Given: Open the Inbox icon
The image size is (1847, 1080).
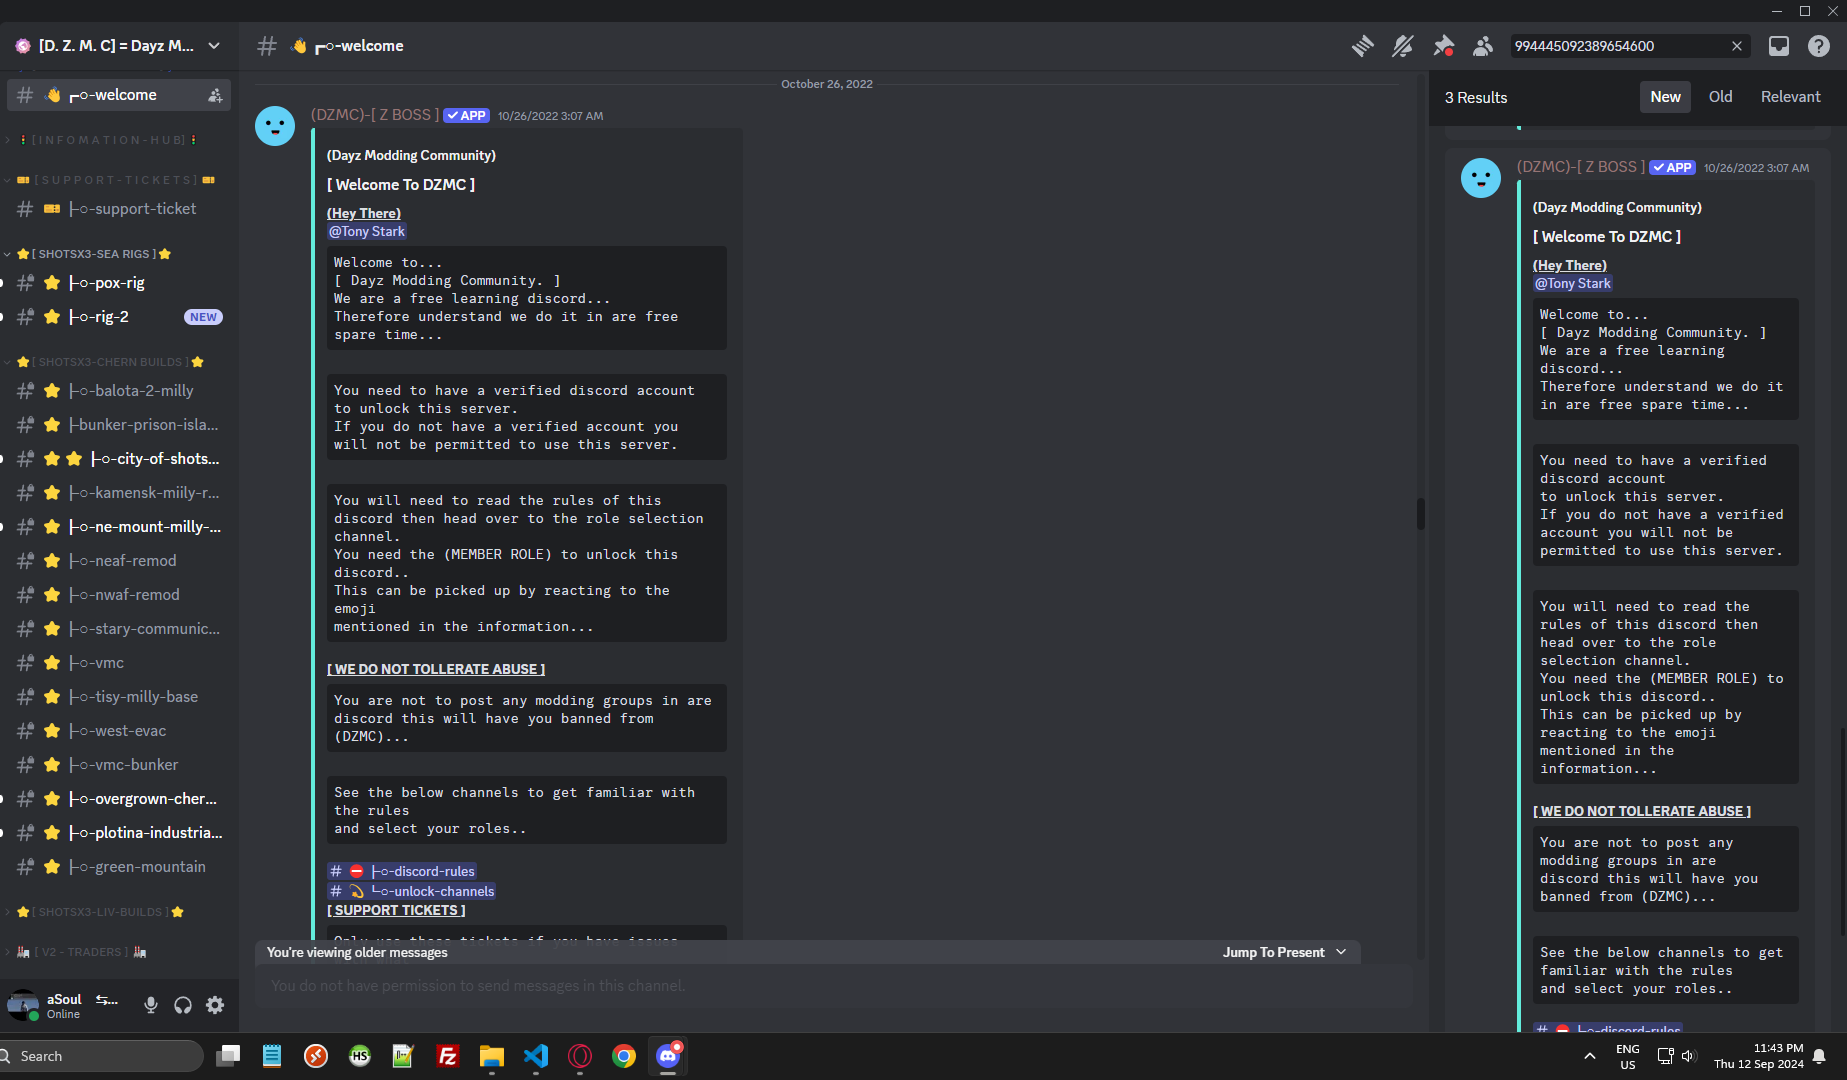Looking at the screenshot, I should (1779, 46).
